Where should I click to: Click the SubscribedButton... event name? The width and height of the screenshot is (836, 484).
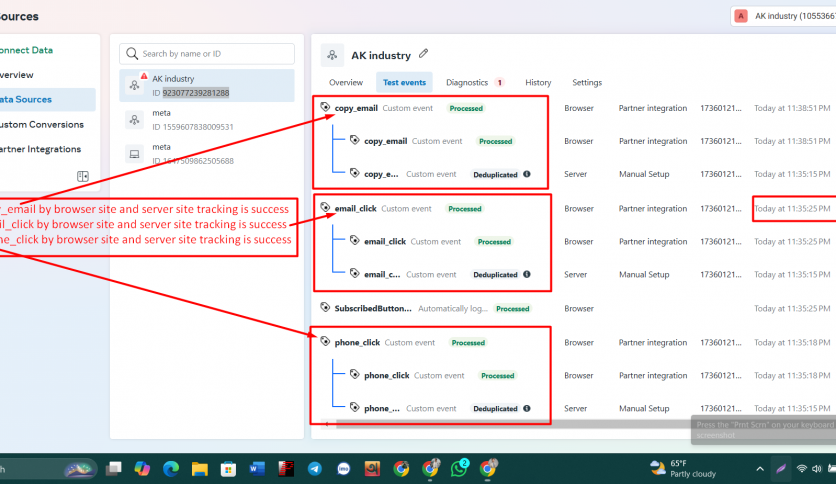tap(373, 308)
